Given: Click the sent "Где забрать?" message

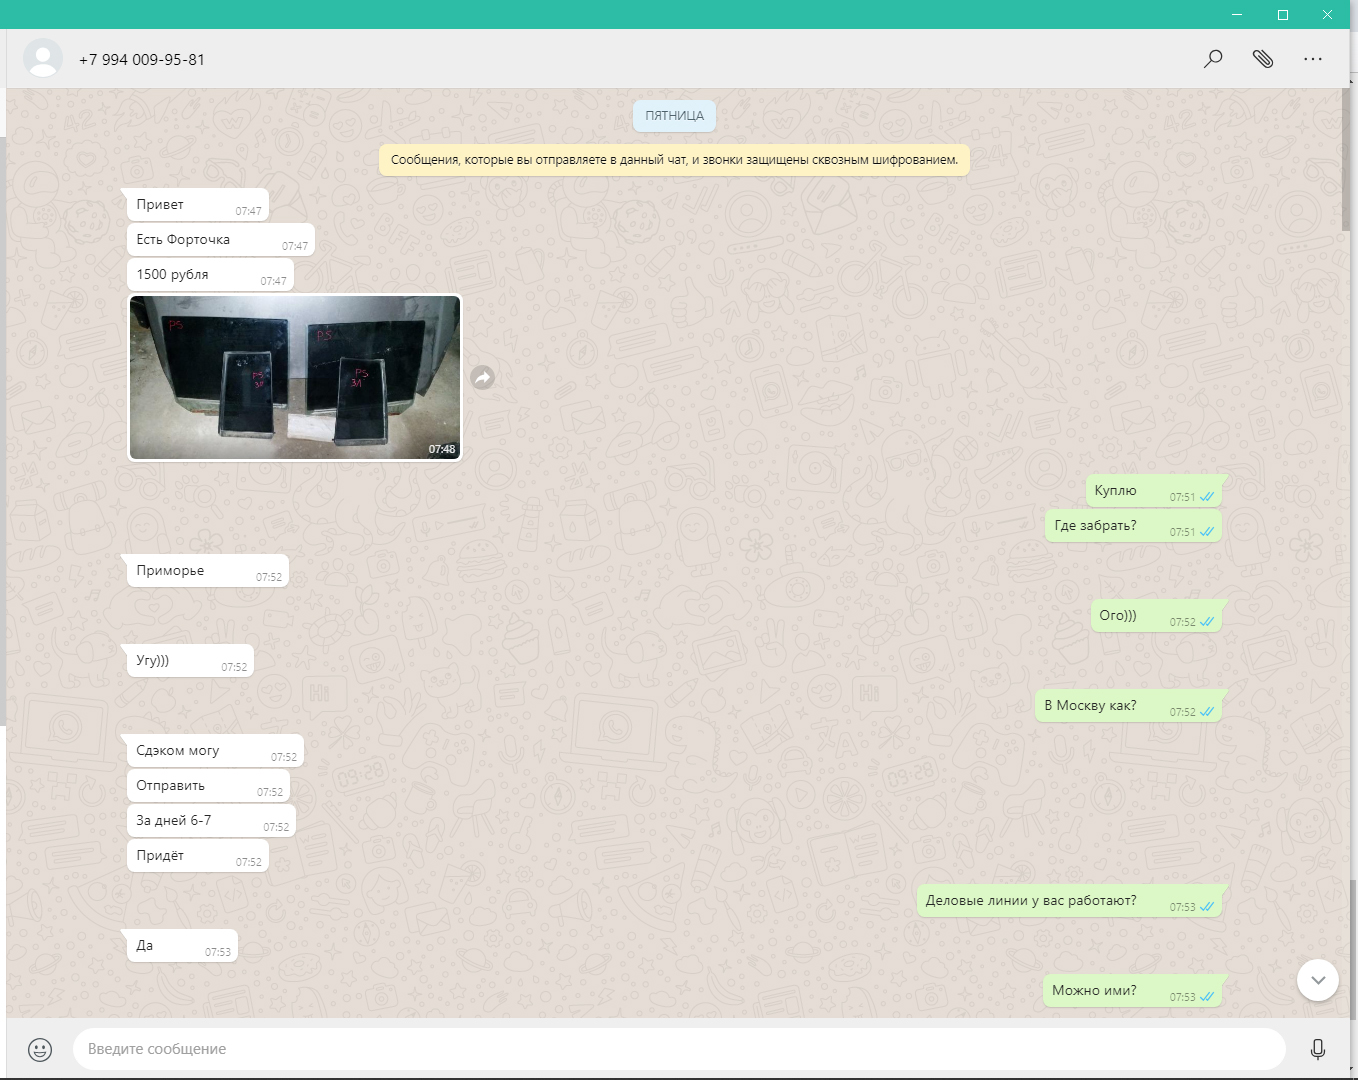Looking at the screenshot, I should point(1132,526).
